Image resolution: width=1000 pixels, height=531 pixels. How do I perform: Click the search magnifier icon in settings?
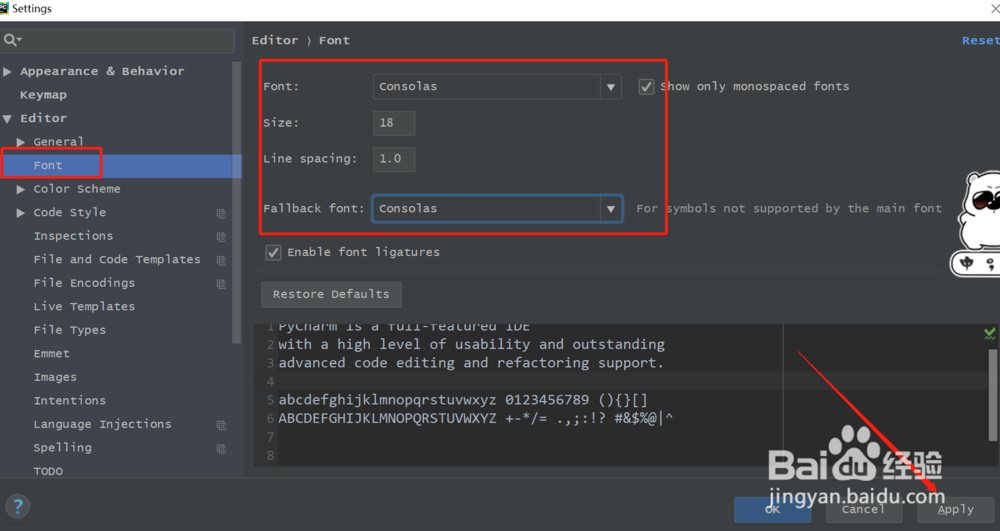[12, 40]
